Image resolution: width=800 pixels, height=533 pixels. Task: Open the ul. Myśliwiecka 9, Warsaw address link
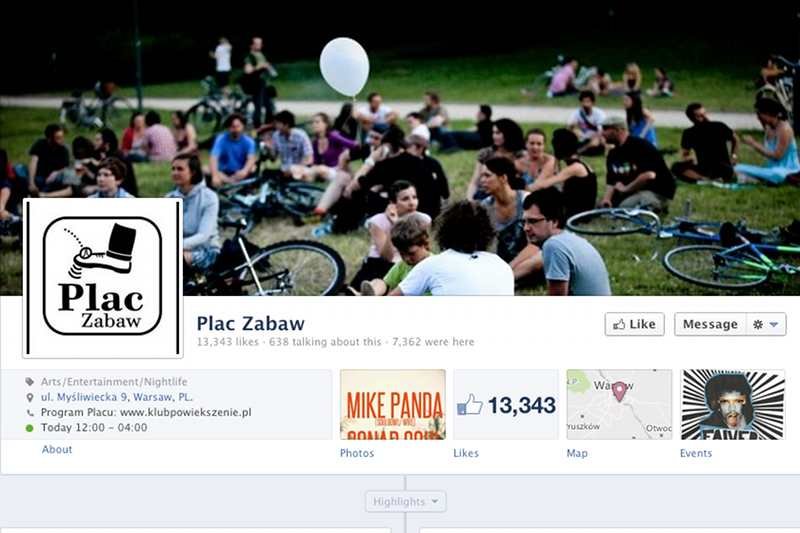(117, 397)
